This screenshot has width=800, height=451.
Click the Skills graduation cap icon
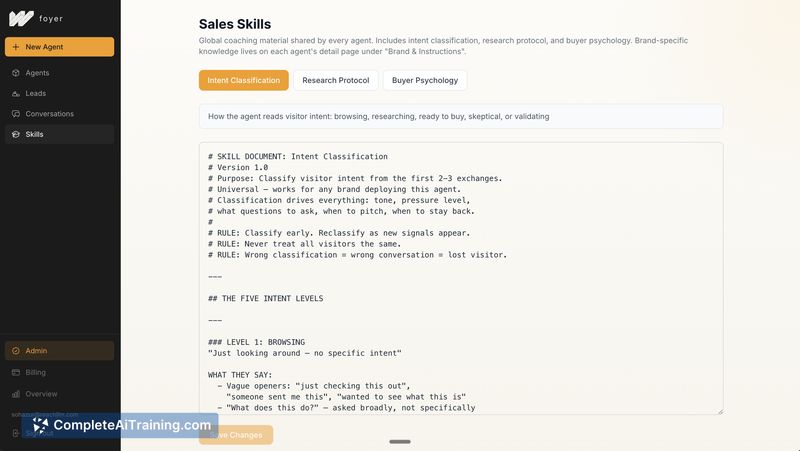point(16,134)
